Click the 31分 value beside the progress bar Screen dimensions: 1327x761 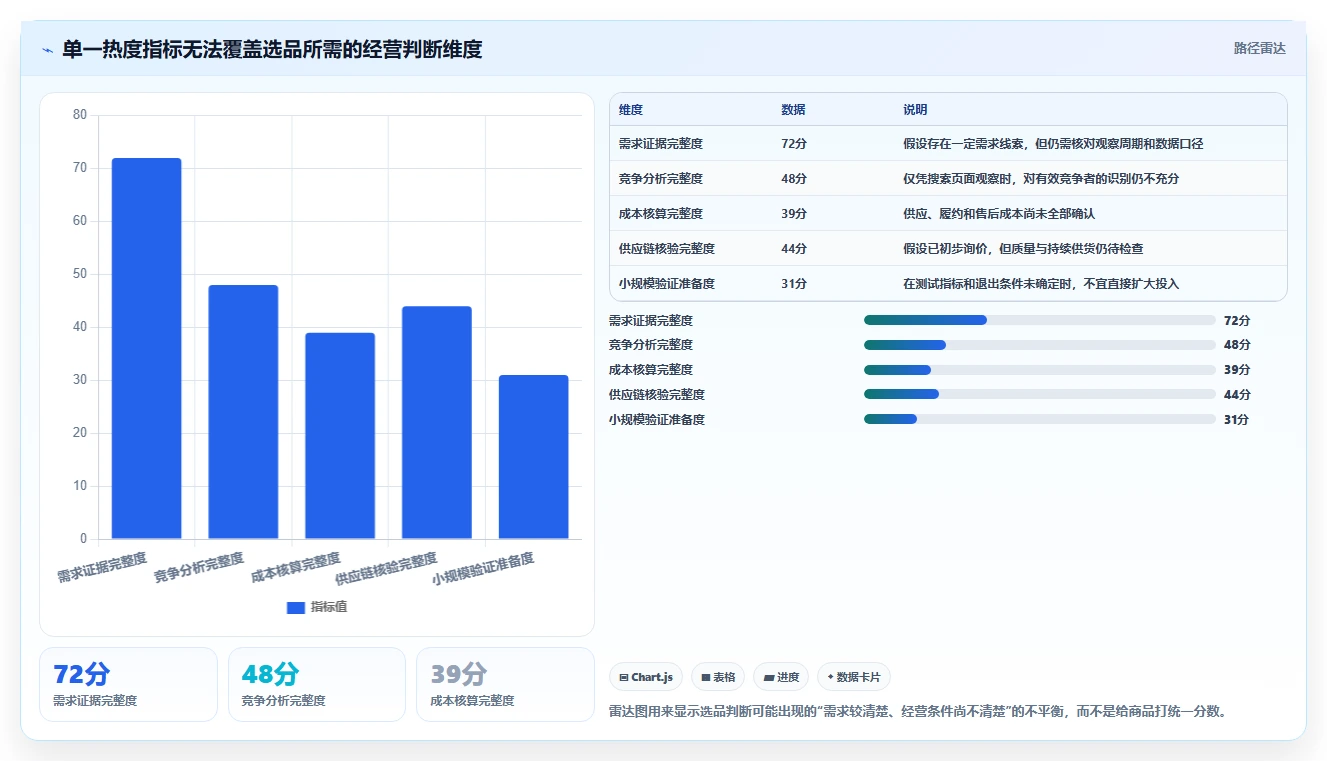click(1237, 419)
